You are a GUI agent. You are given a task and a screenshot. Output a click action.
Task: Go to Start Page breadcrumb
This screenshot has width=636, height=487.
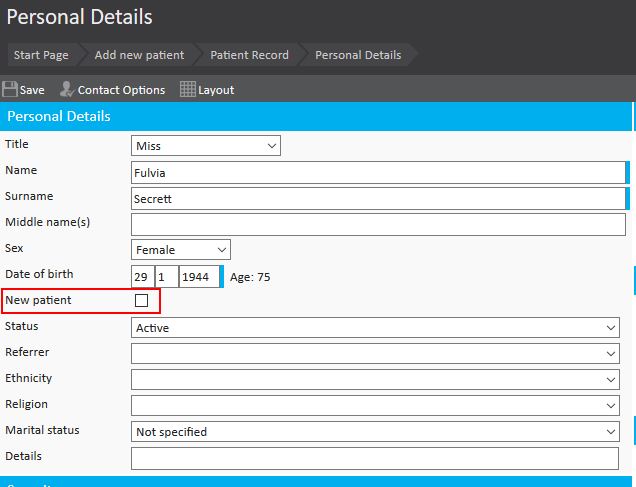(x=41, y=55)
